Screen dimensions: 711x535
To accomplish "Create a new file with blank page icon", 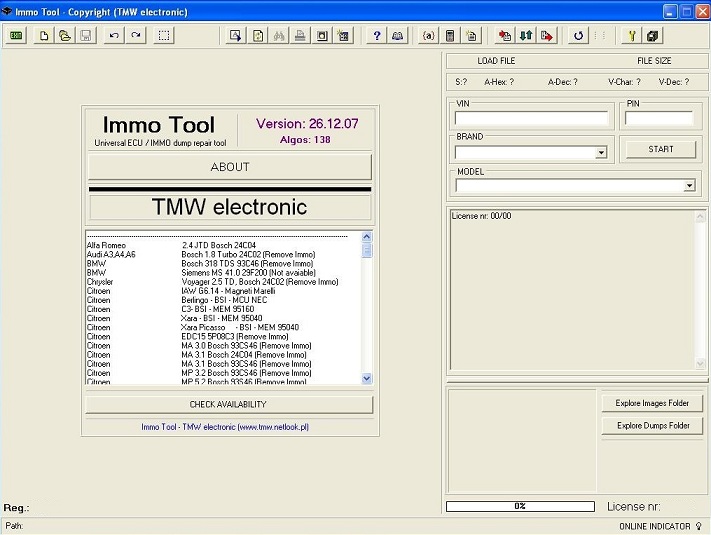I will [x=44, y=36].
